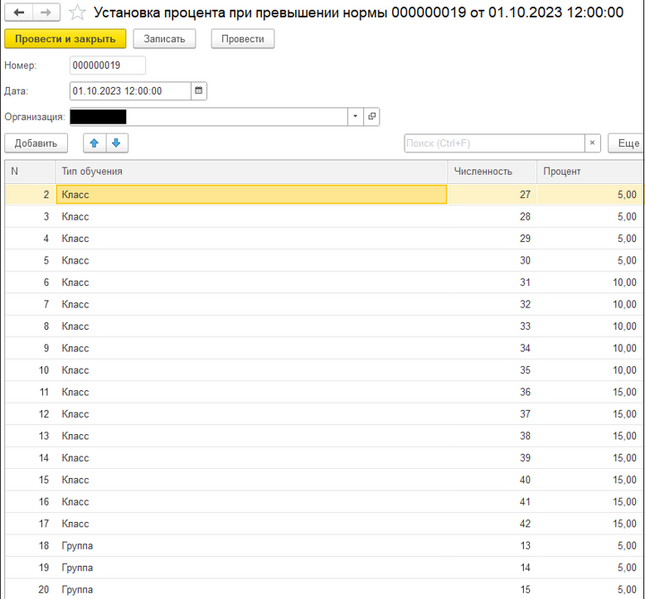
Task: Open the Еще menu
Action: click(x=627, y=144)
